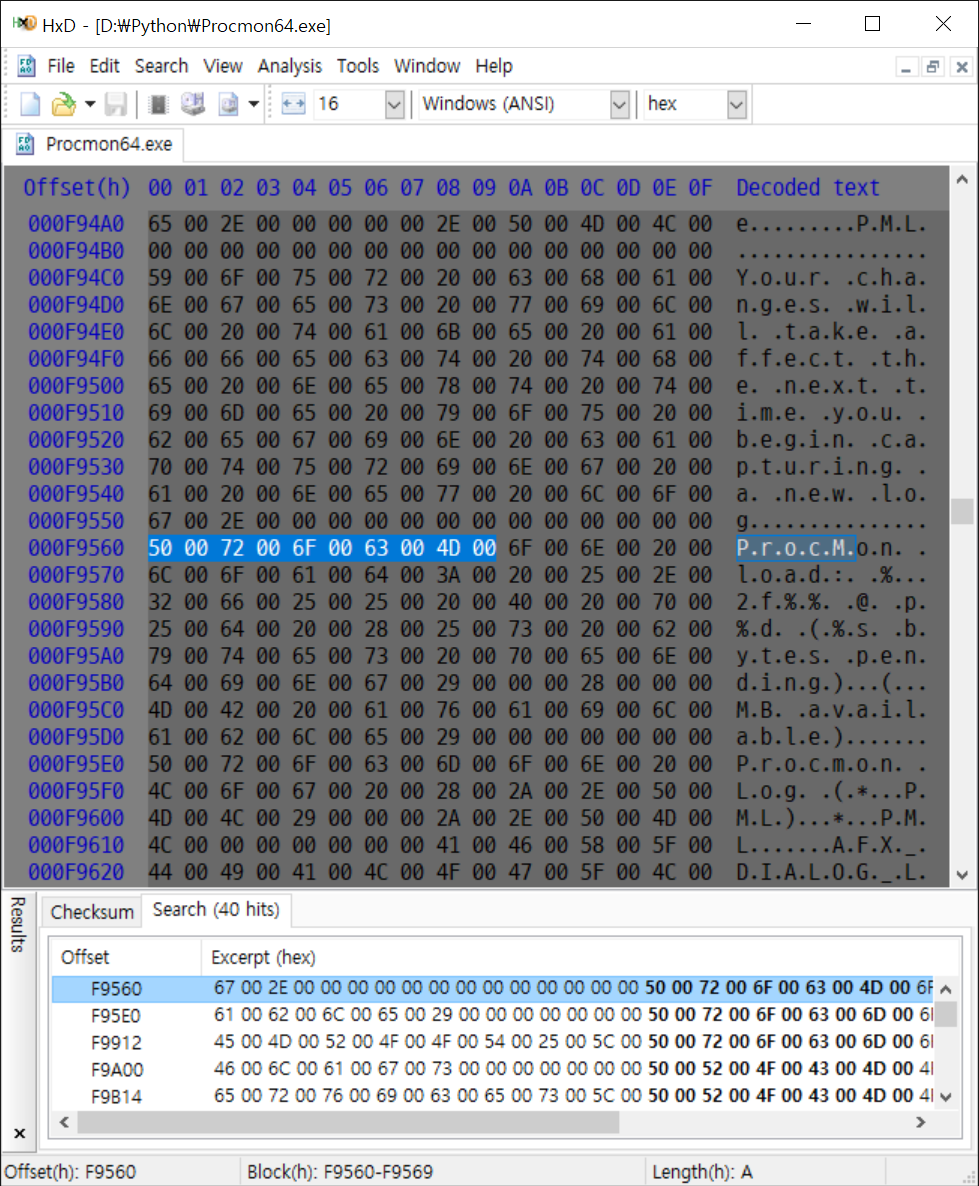Screen dimensions: 979x1186
Task: Click the New file toolbar icon
Action: (x=30, y=104)
